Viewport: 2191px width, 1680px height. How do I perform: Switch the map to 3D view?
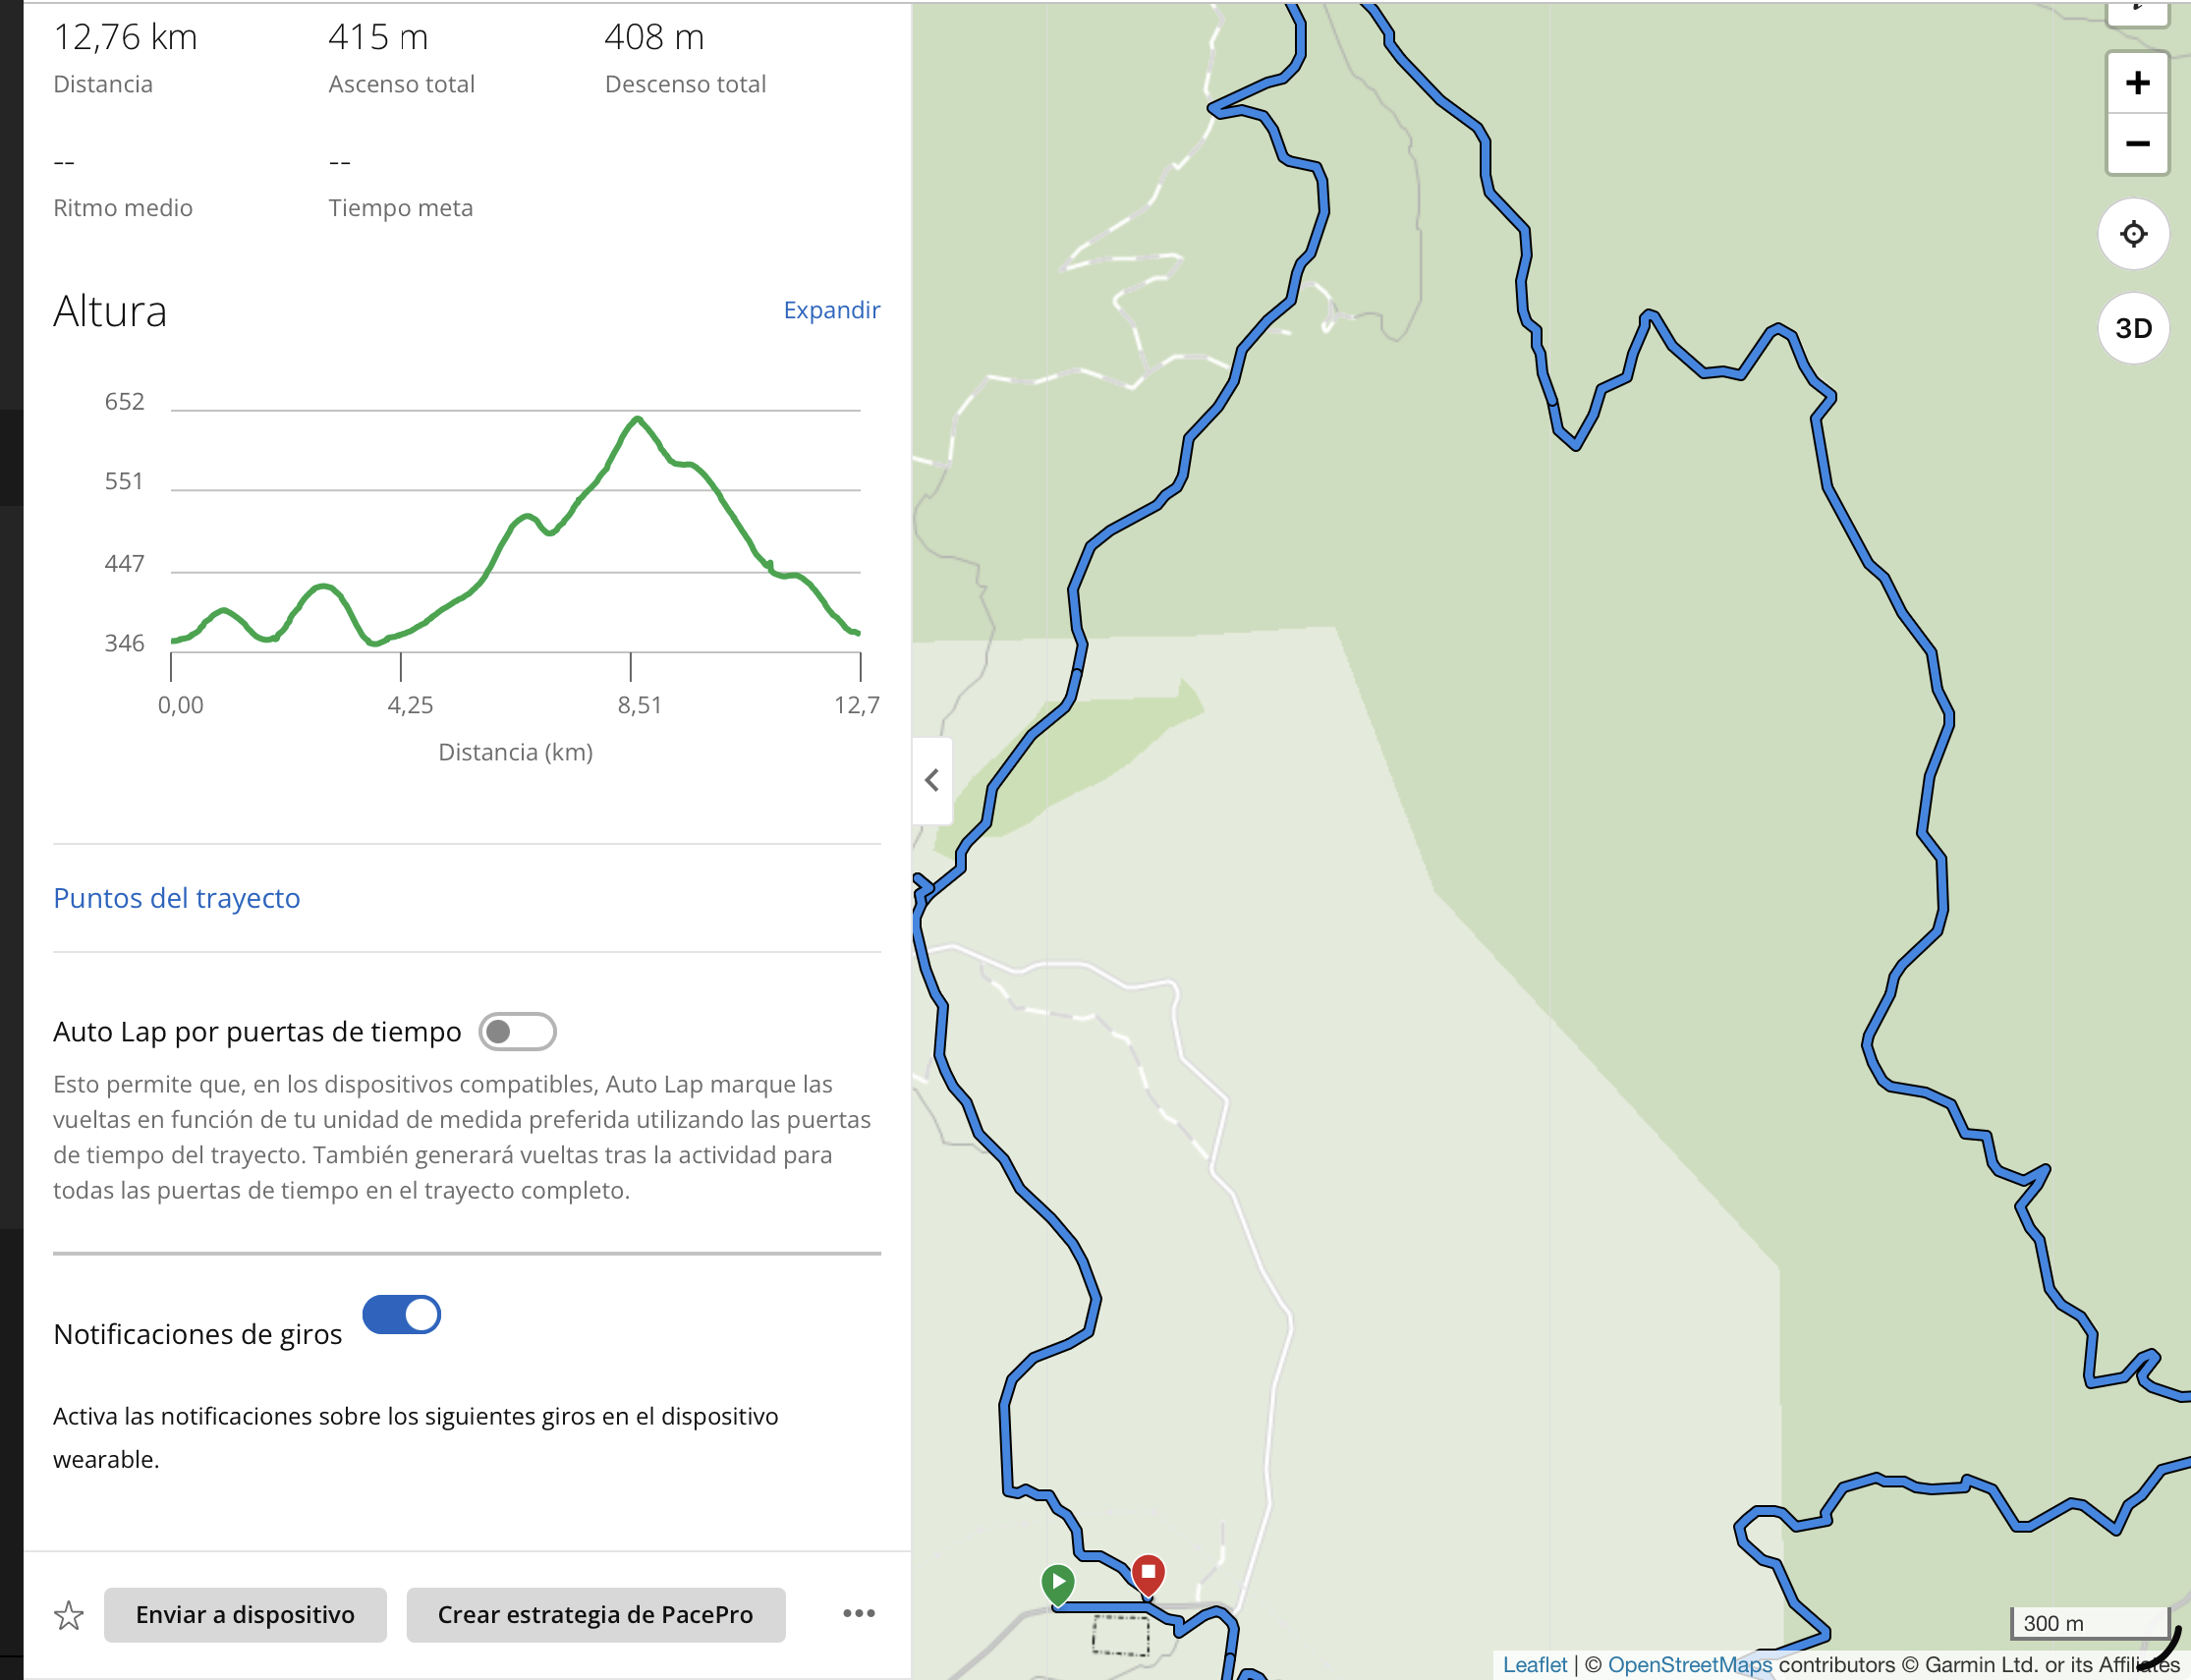click(2133, 327)
